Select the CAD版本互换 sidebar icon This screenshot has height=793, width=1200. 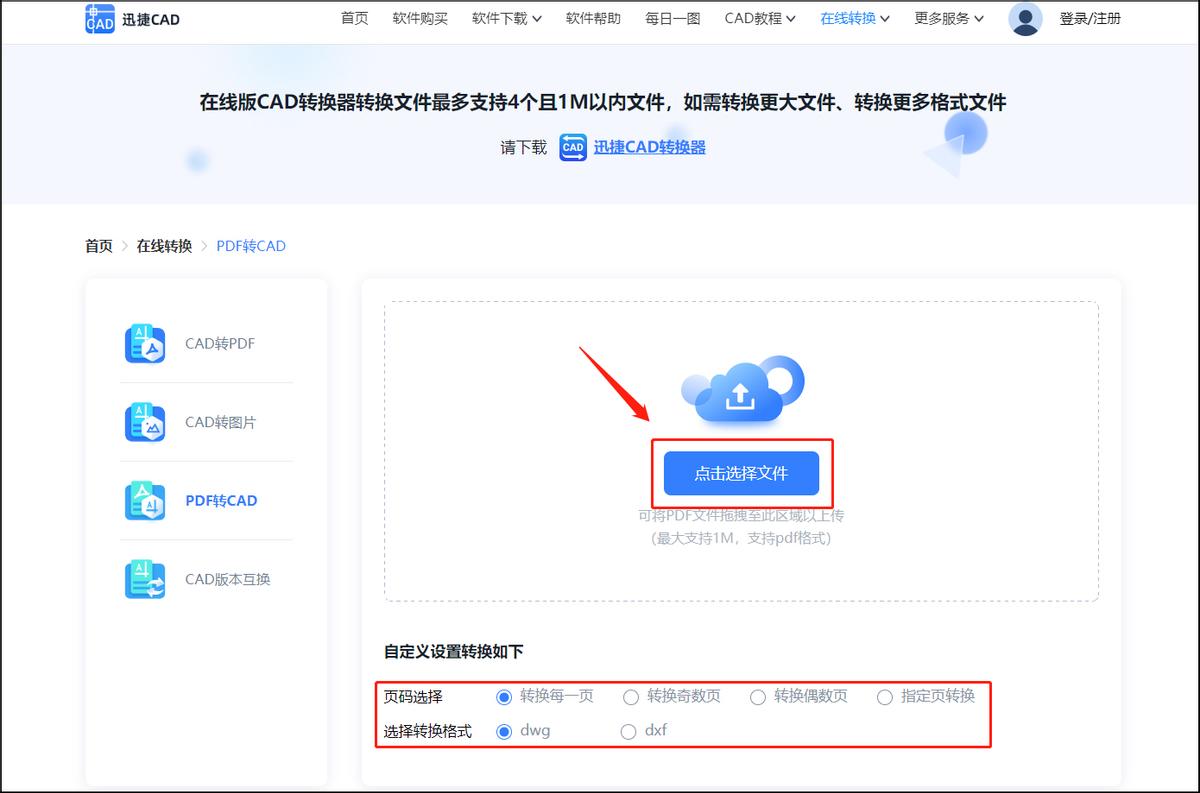point(145,580)
